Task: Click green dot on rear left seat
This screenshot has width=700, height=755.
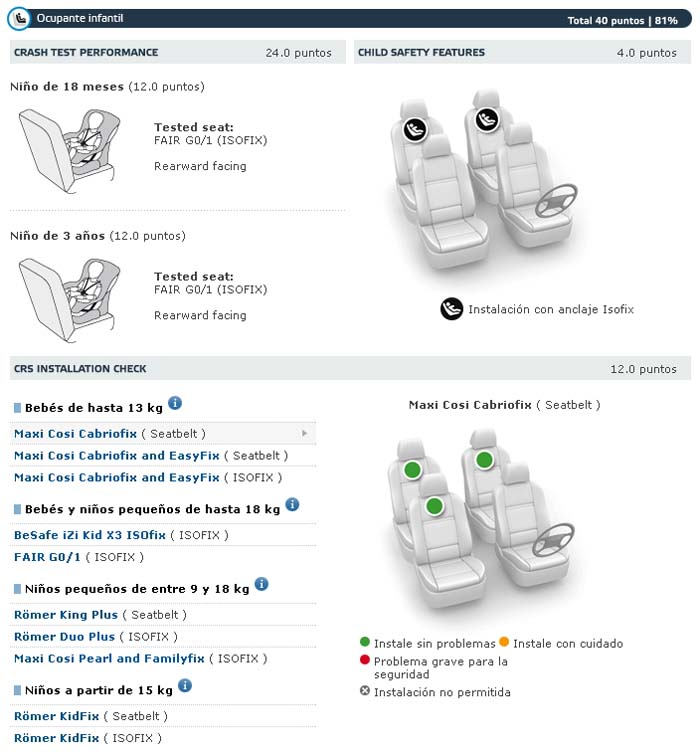Action: point(411,470)
